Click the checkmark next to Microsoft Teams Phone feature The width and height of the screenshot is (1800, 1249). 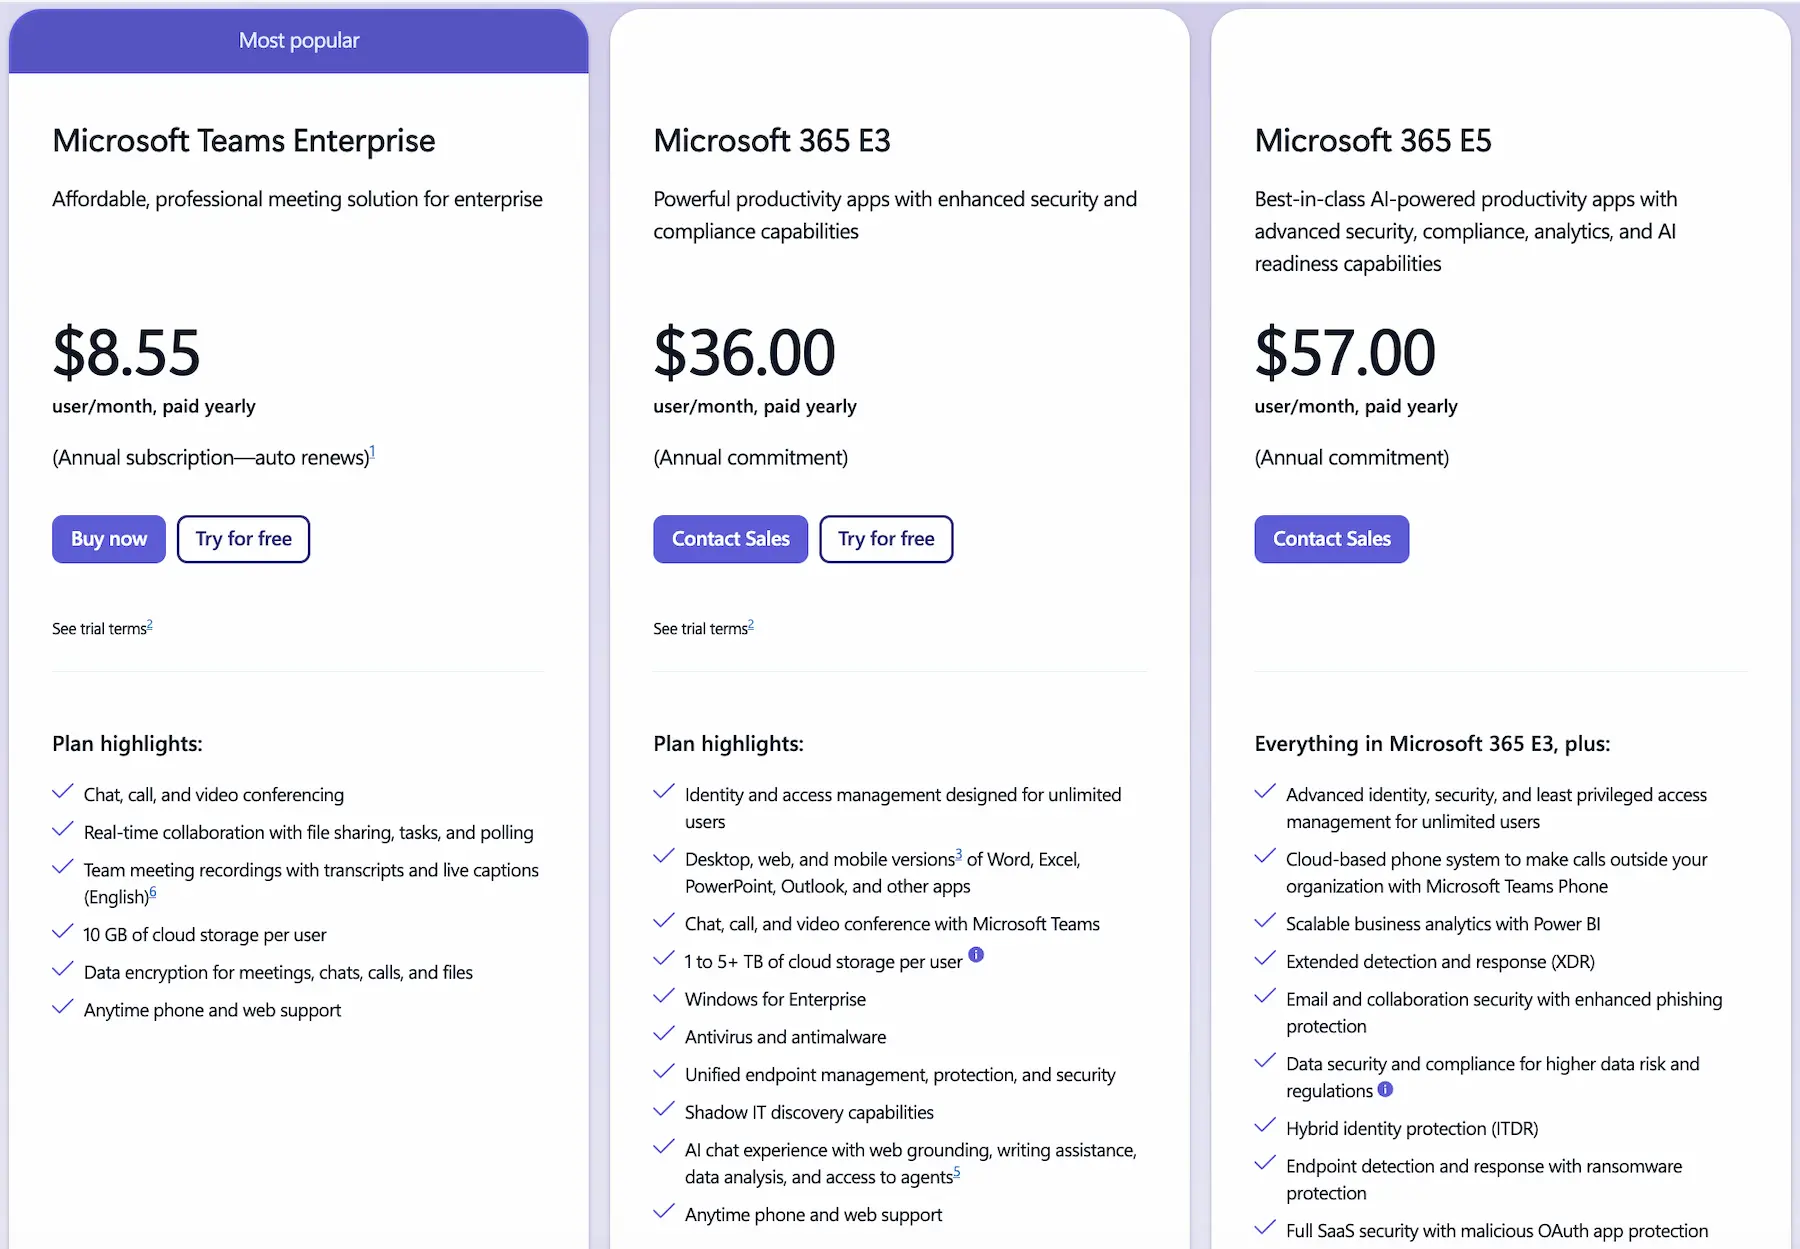[x=1264, y=856]
